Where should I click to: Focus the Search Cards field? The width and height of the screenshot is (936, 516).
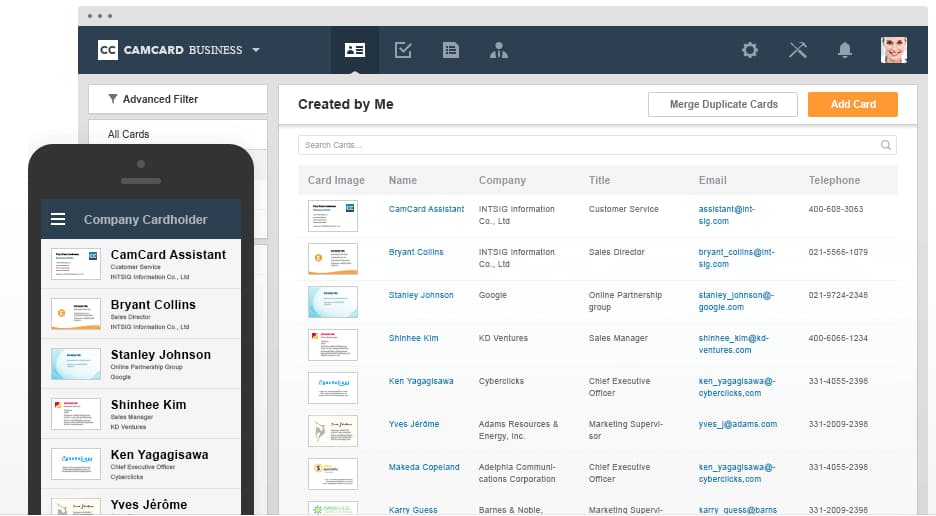[597, 145]
